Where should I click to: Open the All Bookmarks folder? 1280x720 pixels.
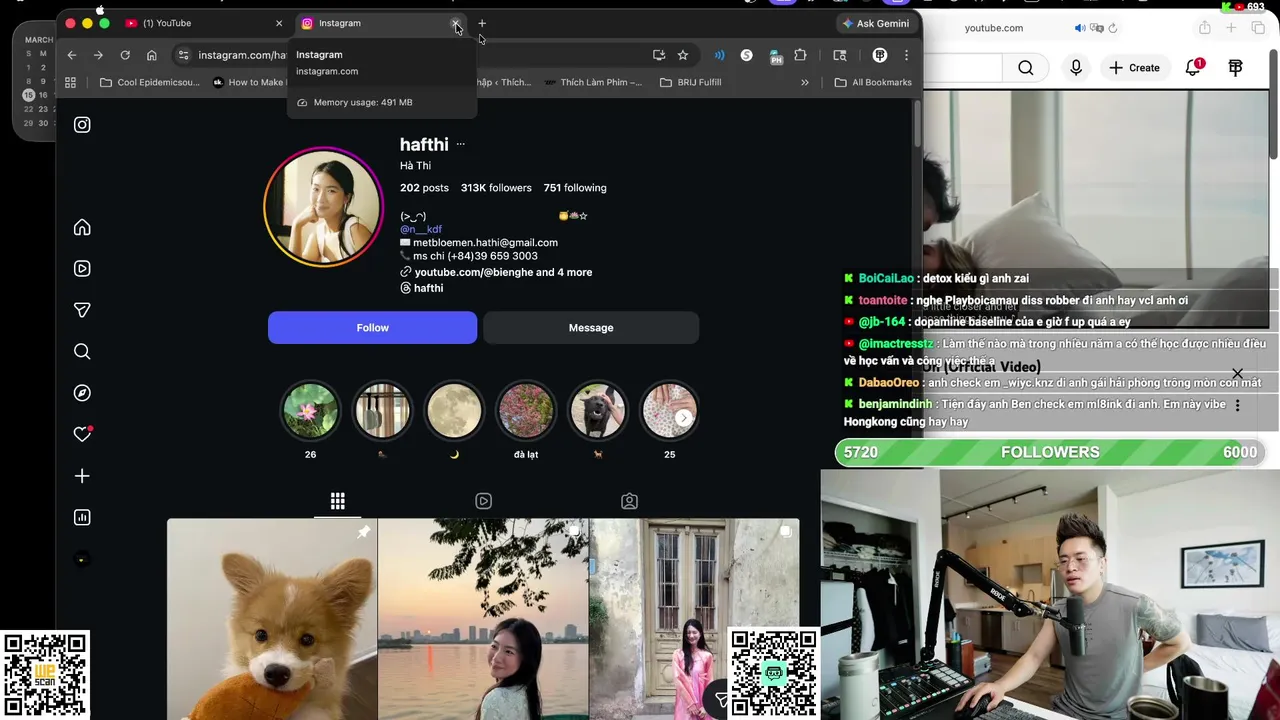[x=873, y=82]
